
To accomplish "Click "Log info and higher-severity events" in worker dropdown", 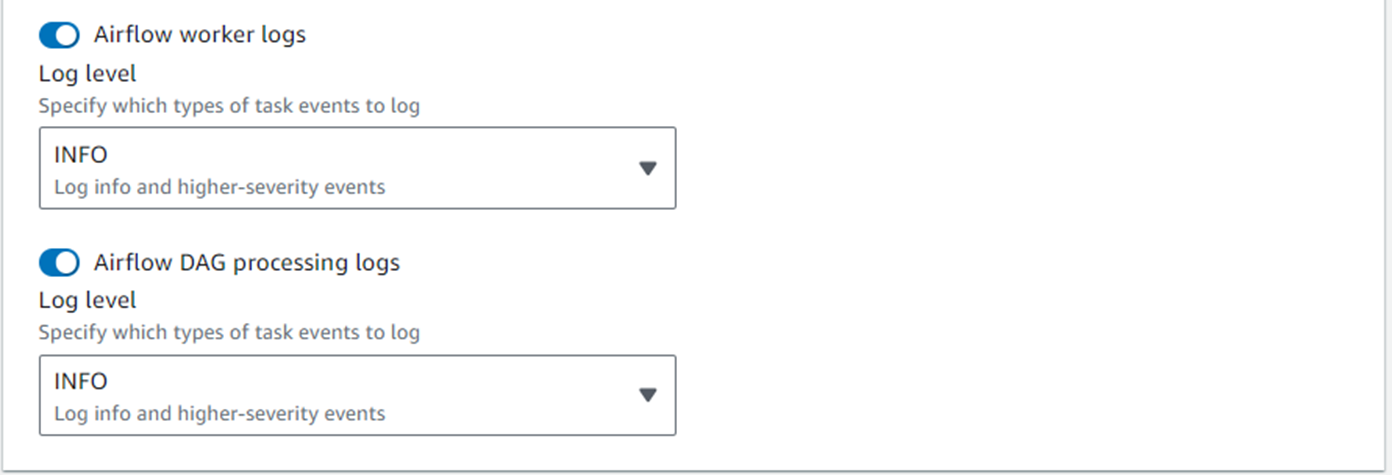I will [219, 187].
